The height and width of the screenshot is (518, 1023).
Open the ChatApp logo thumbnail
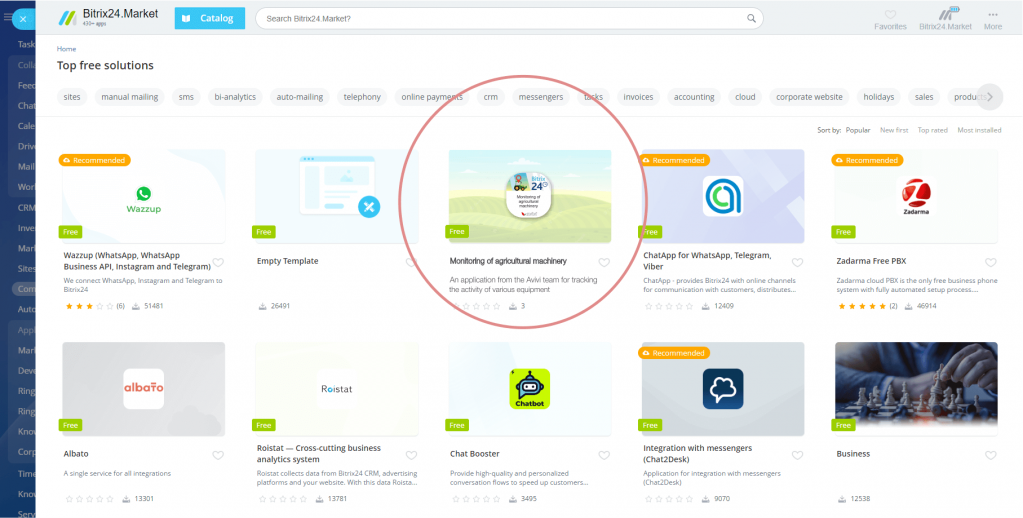(723, 196)
